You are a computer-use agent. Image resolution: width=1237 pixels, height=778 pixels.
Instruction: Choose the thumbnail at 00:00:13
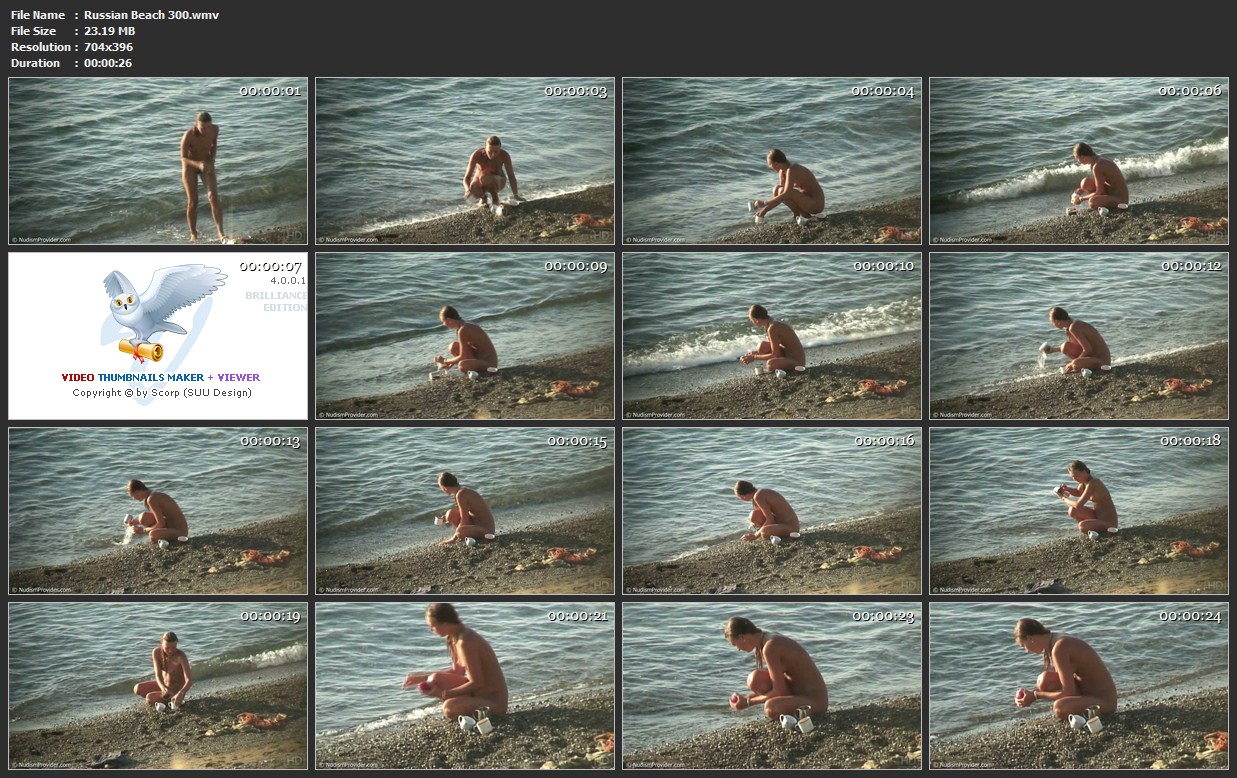[158, 511]
